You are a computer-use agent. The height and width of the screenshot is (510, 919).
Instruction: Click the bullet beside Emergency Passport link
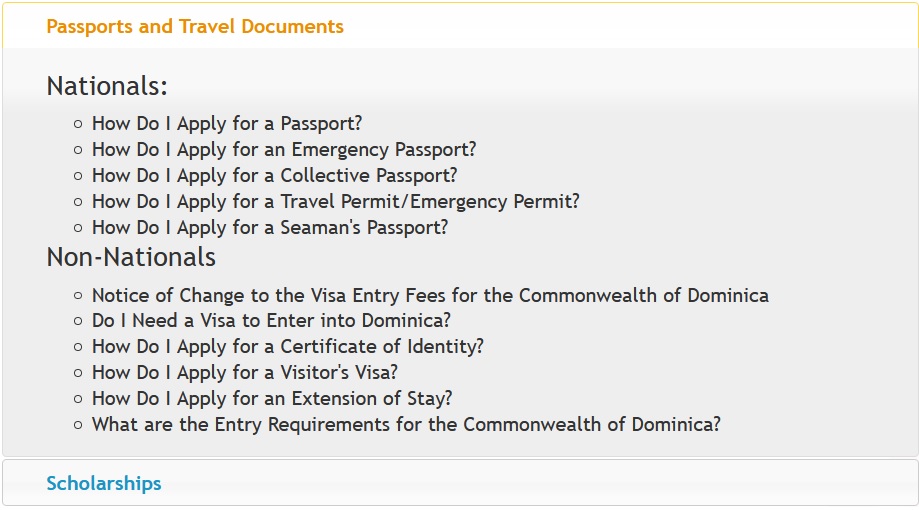(78, 151)
